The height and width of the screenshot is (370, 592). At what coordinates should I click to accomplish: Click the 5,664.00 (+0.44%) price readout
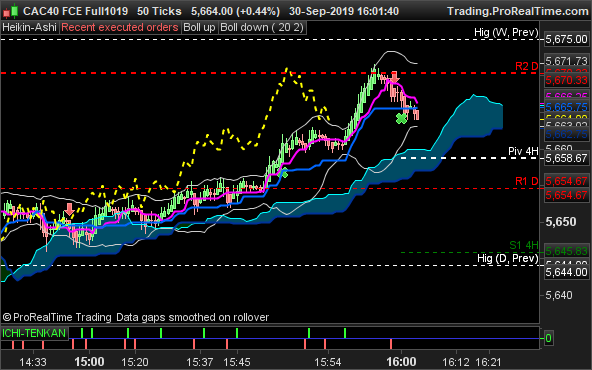click(235, 11)
